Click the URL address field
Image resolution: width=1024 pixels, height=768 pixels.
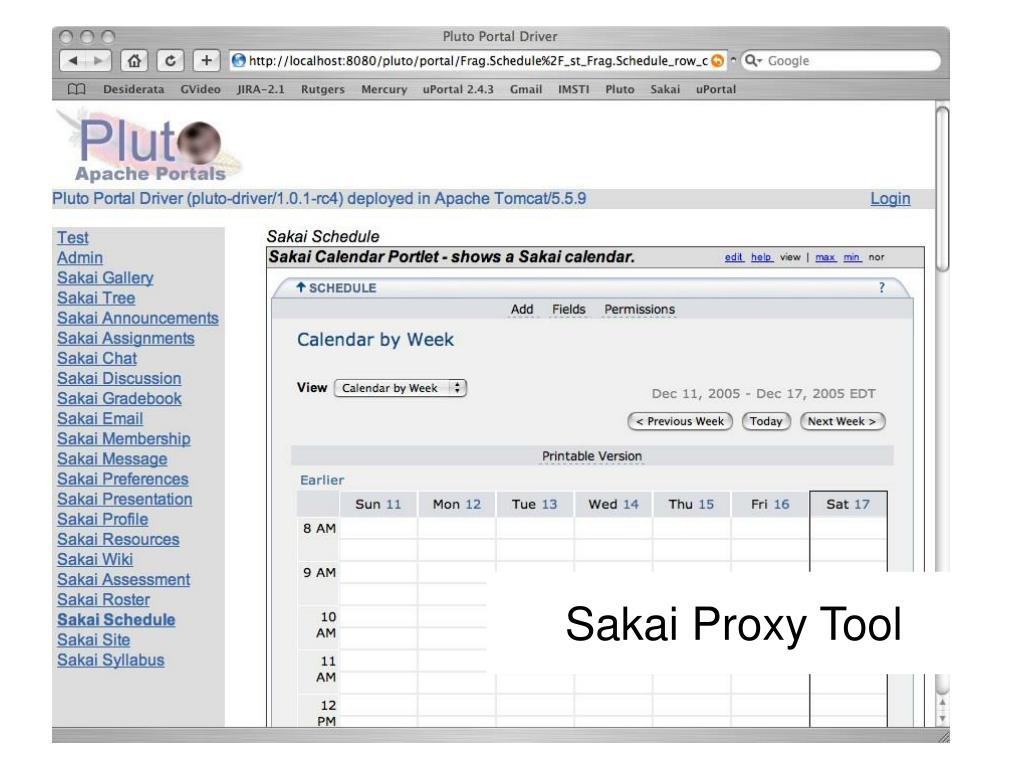point(477,61)
